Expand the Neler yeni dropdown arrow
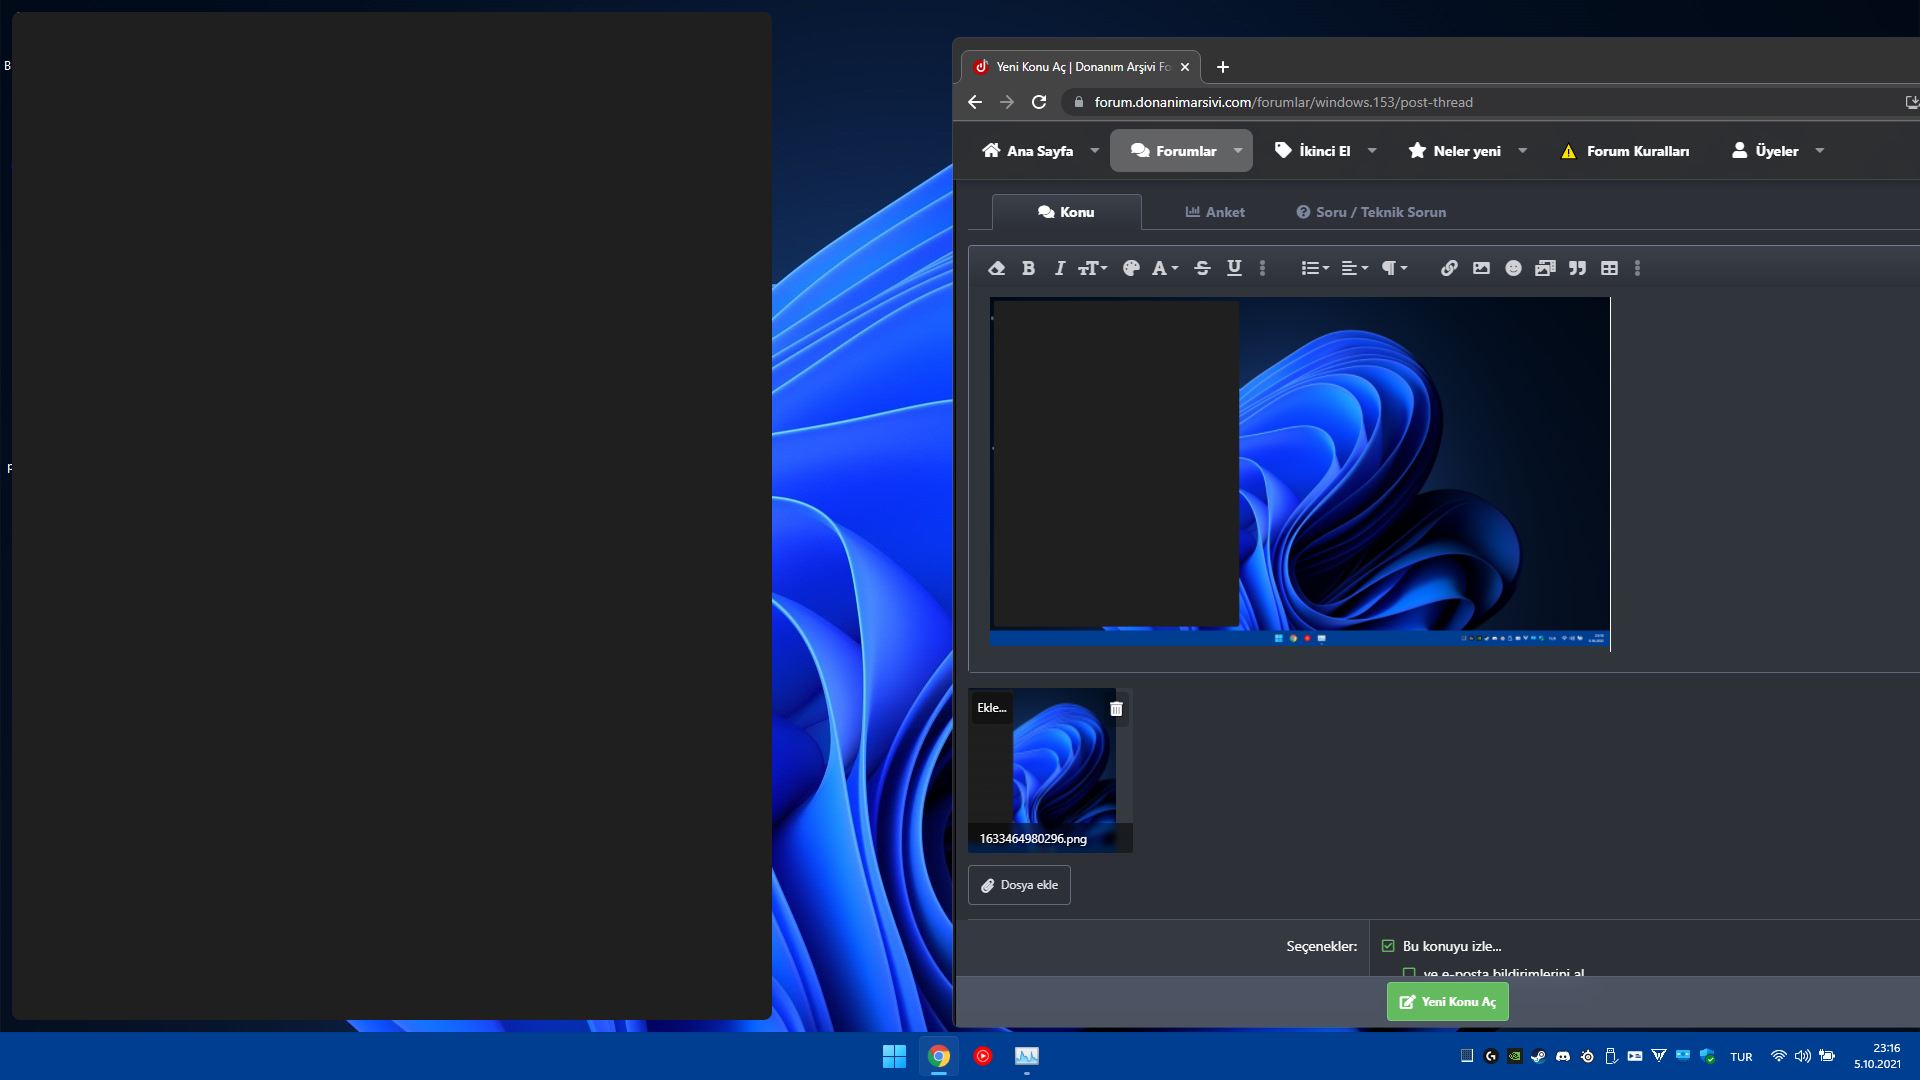Image resolution: width=1920 pixels, height=1080 pixels. [1522, 151]
